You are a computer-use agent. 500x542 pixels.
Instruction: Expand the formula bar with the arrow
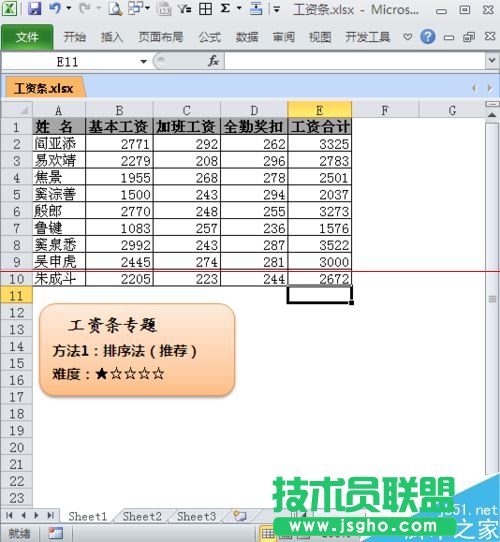(492, 61)
